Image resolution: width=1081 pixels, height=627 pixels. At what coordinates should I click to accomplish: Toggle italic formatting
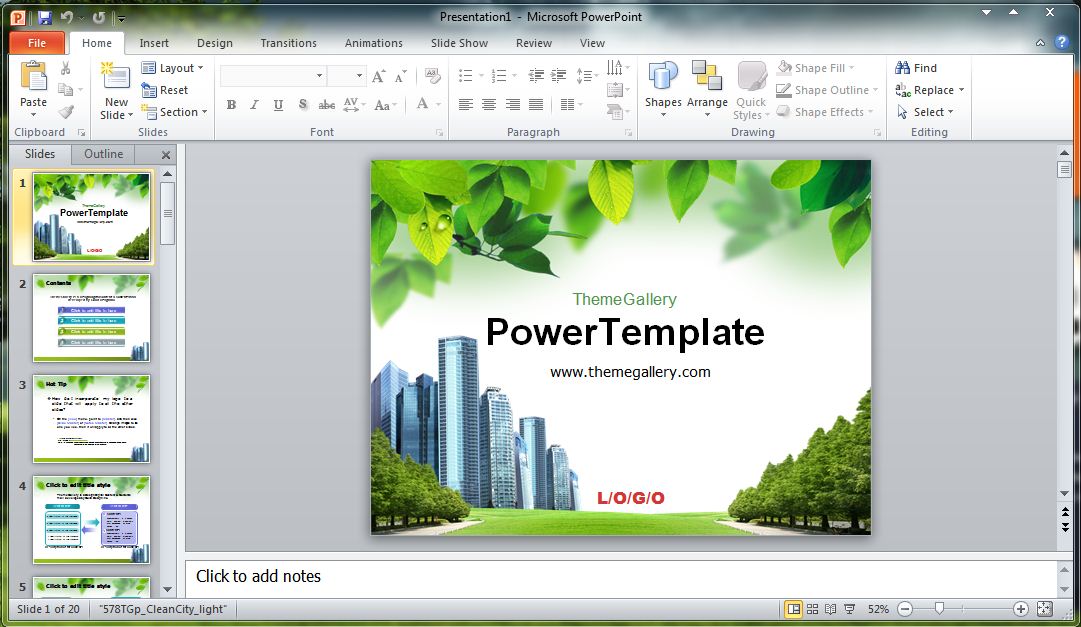pos(253,104)
